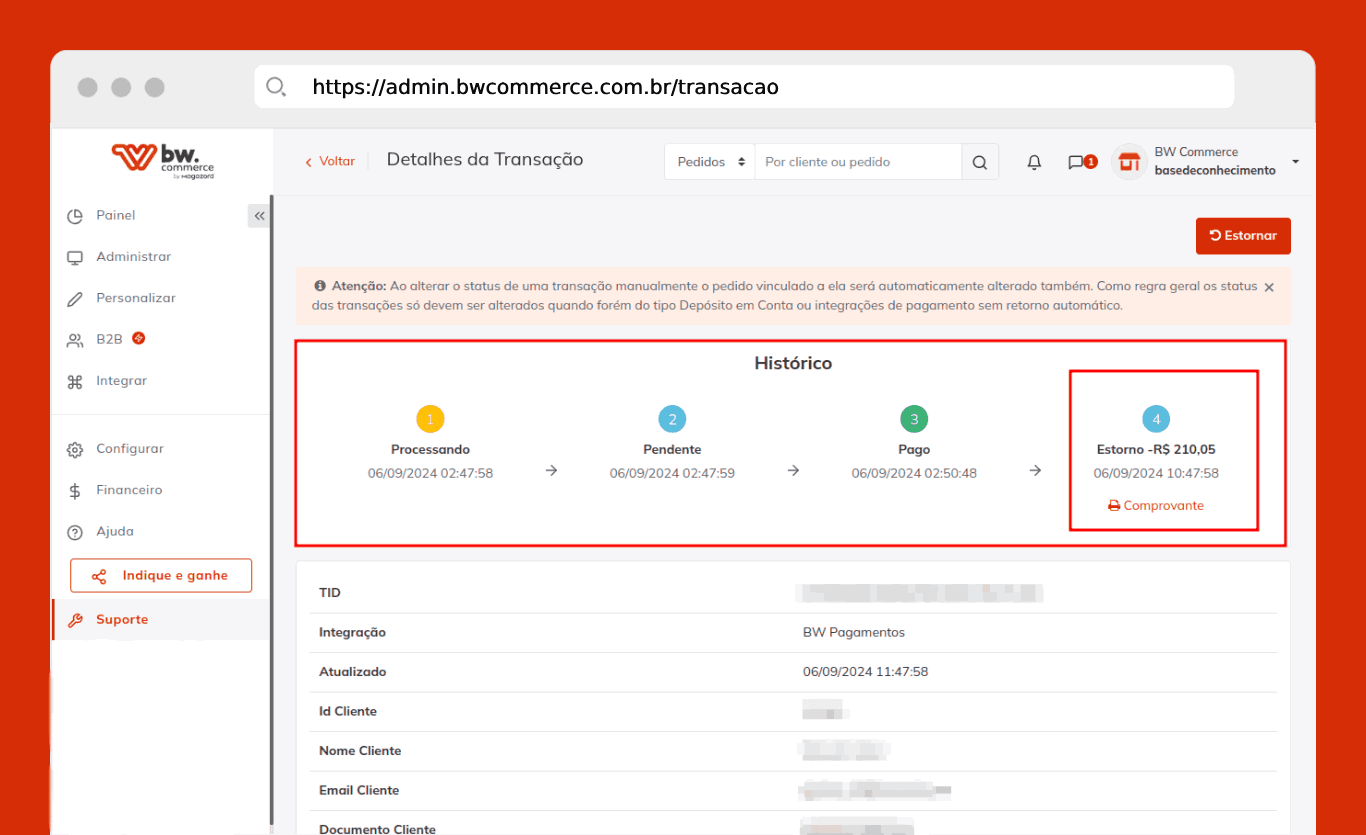Open Financeiro menu item
Image resolution: width=1366 pixels, height=835 pixels.
(129, 490)
